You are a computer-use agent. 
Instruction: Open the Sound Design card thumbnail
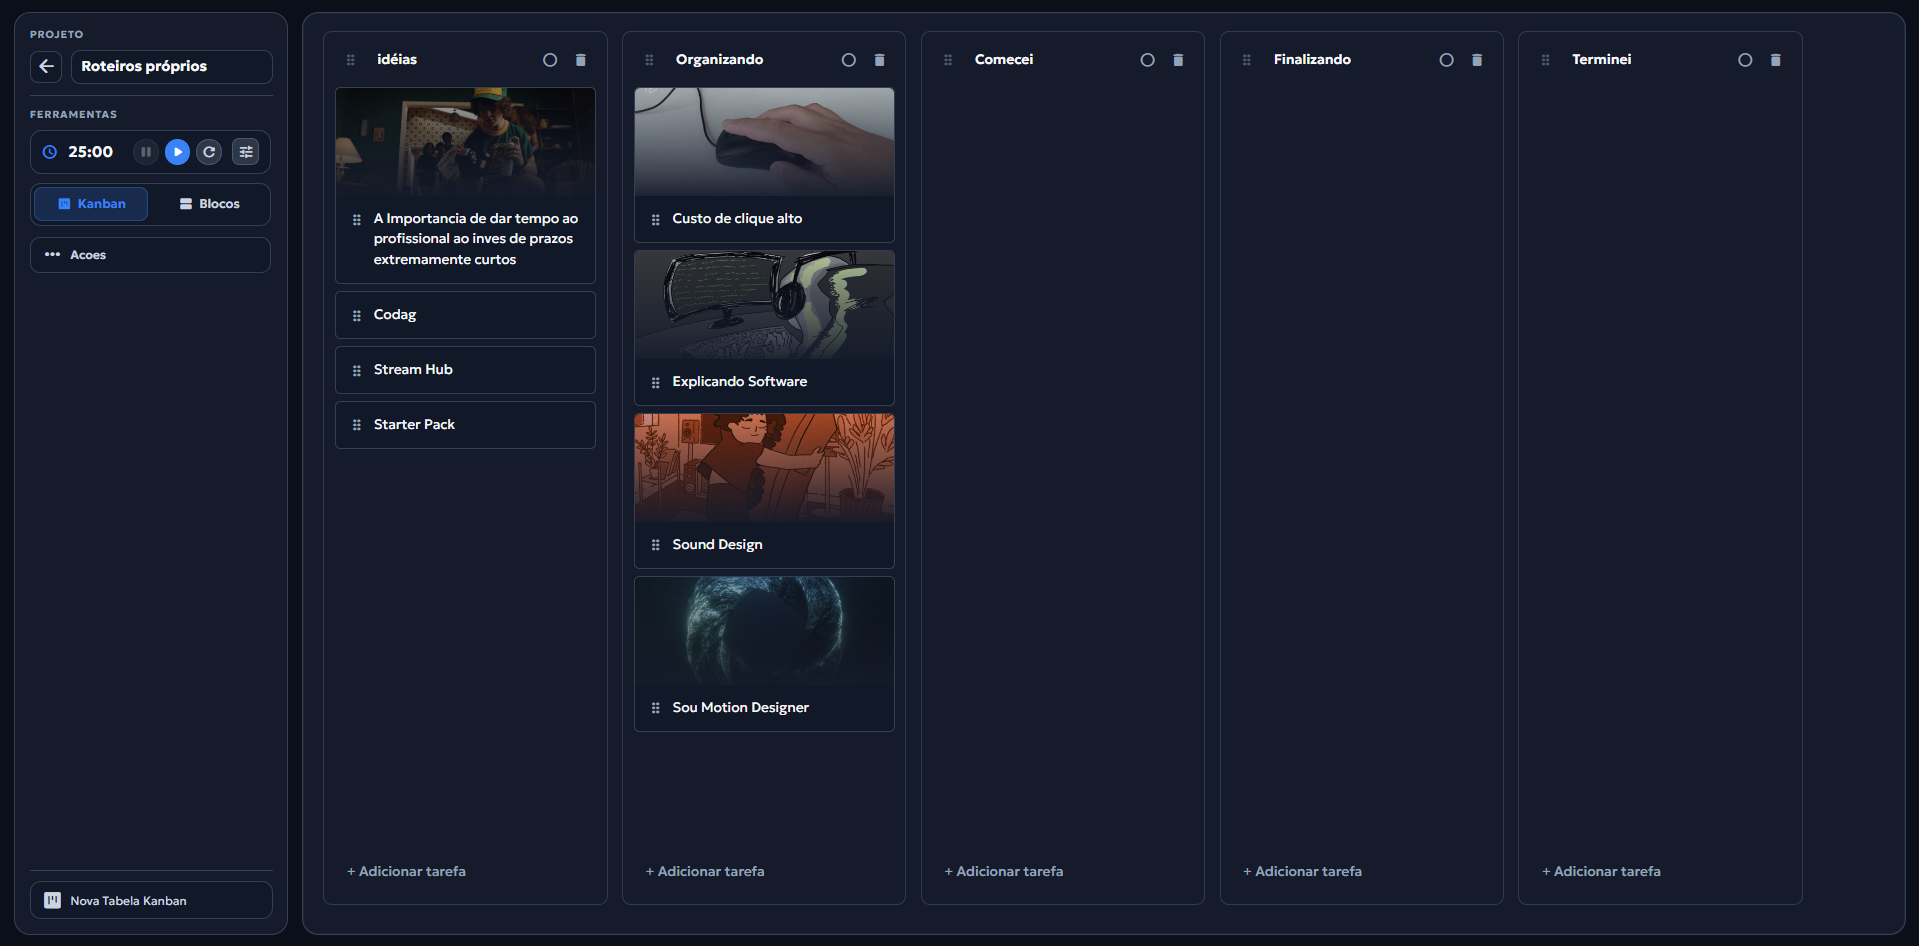[x=764, y=468]
